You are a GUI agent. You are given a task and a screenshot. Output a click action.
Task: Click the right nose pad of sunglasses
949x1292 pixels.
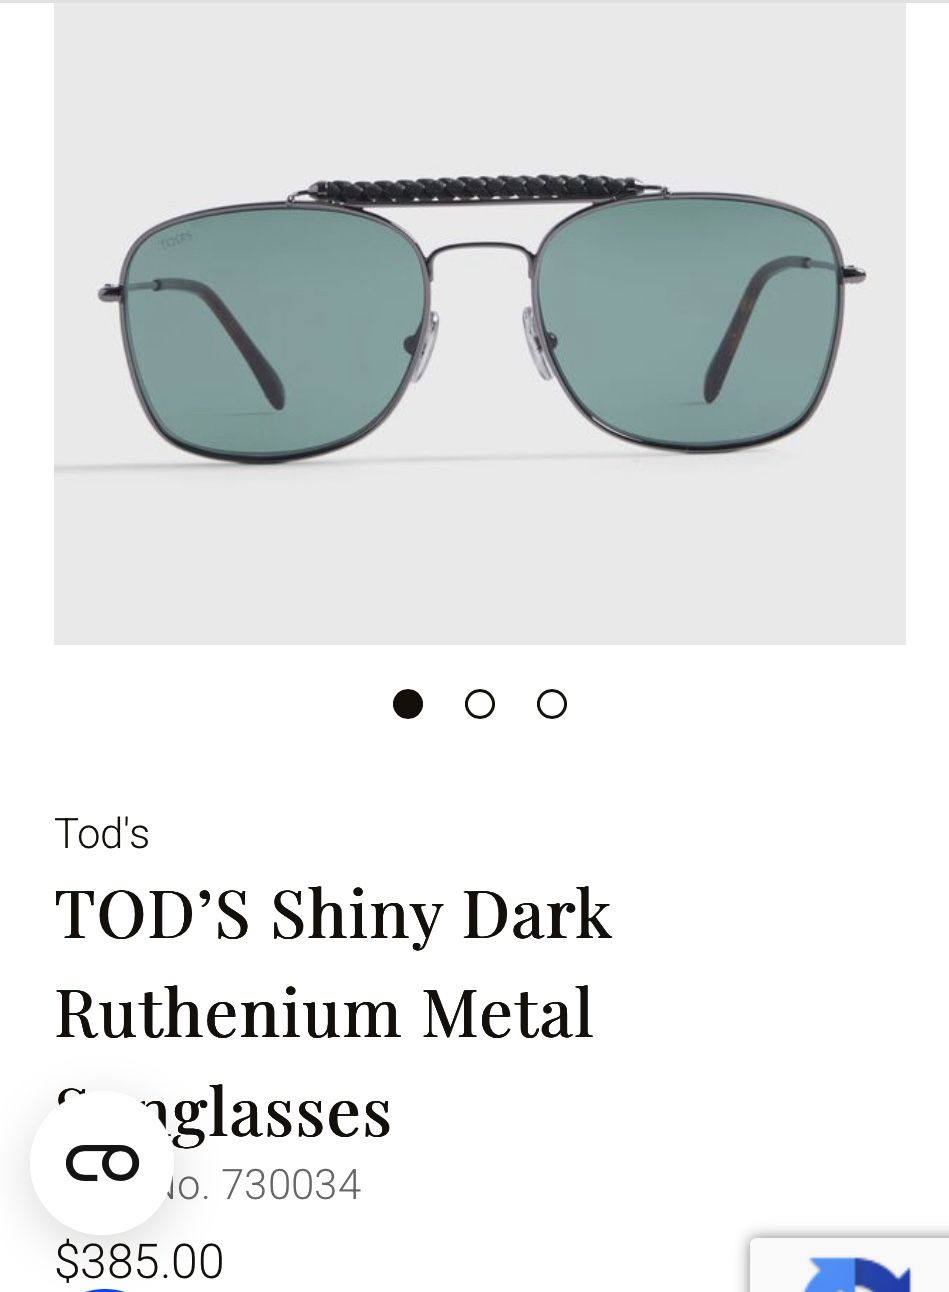(536, 343)
